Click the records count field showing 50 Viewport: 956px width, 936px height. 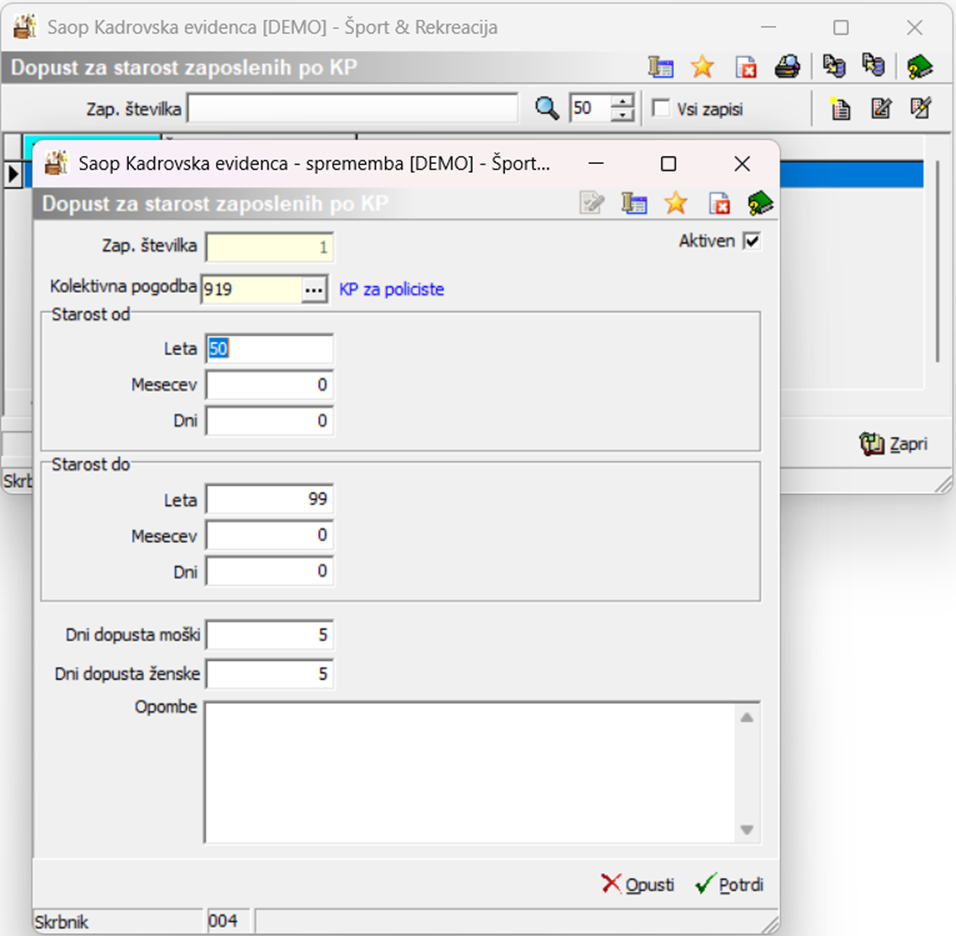(591, 109)
